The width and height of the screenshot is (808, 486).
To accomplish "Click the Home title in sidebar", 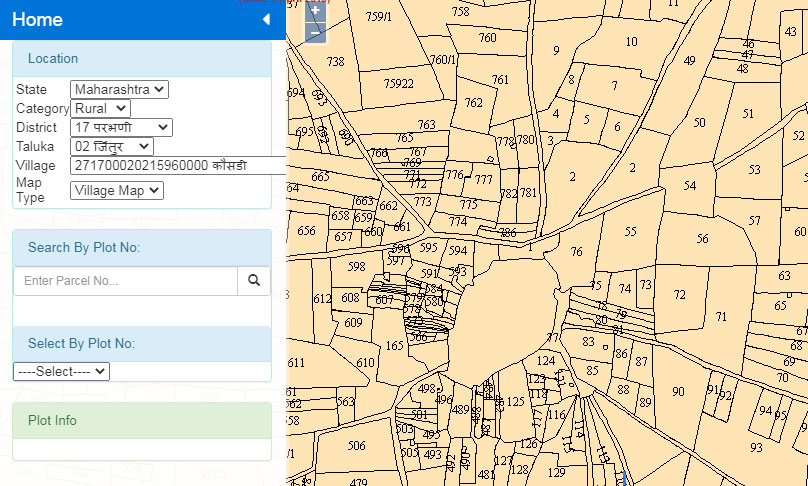I will [x=38, y=20].
